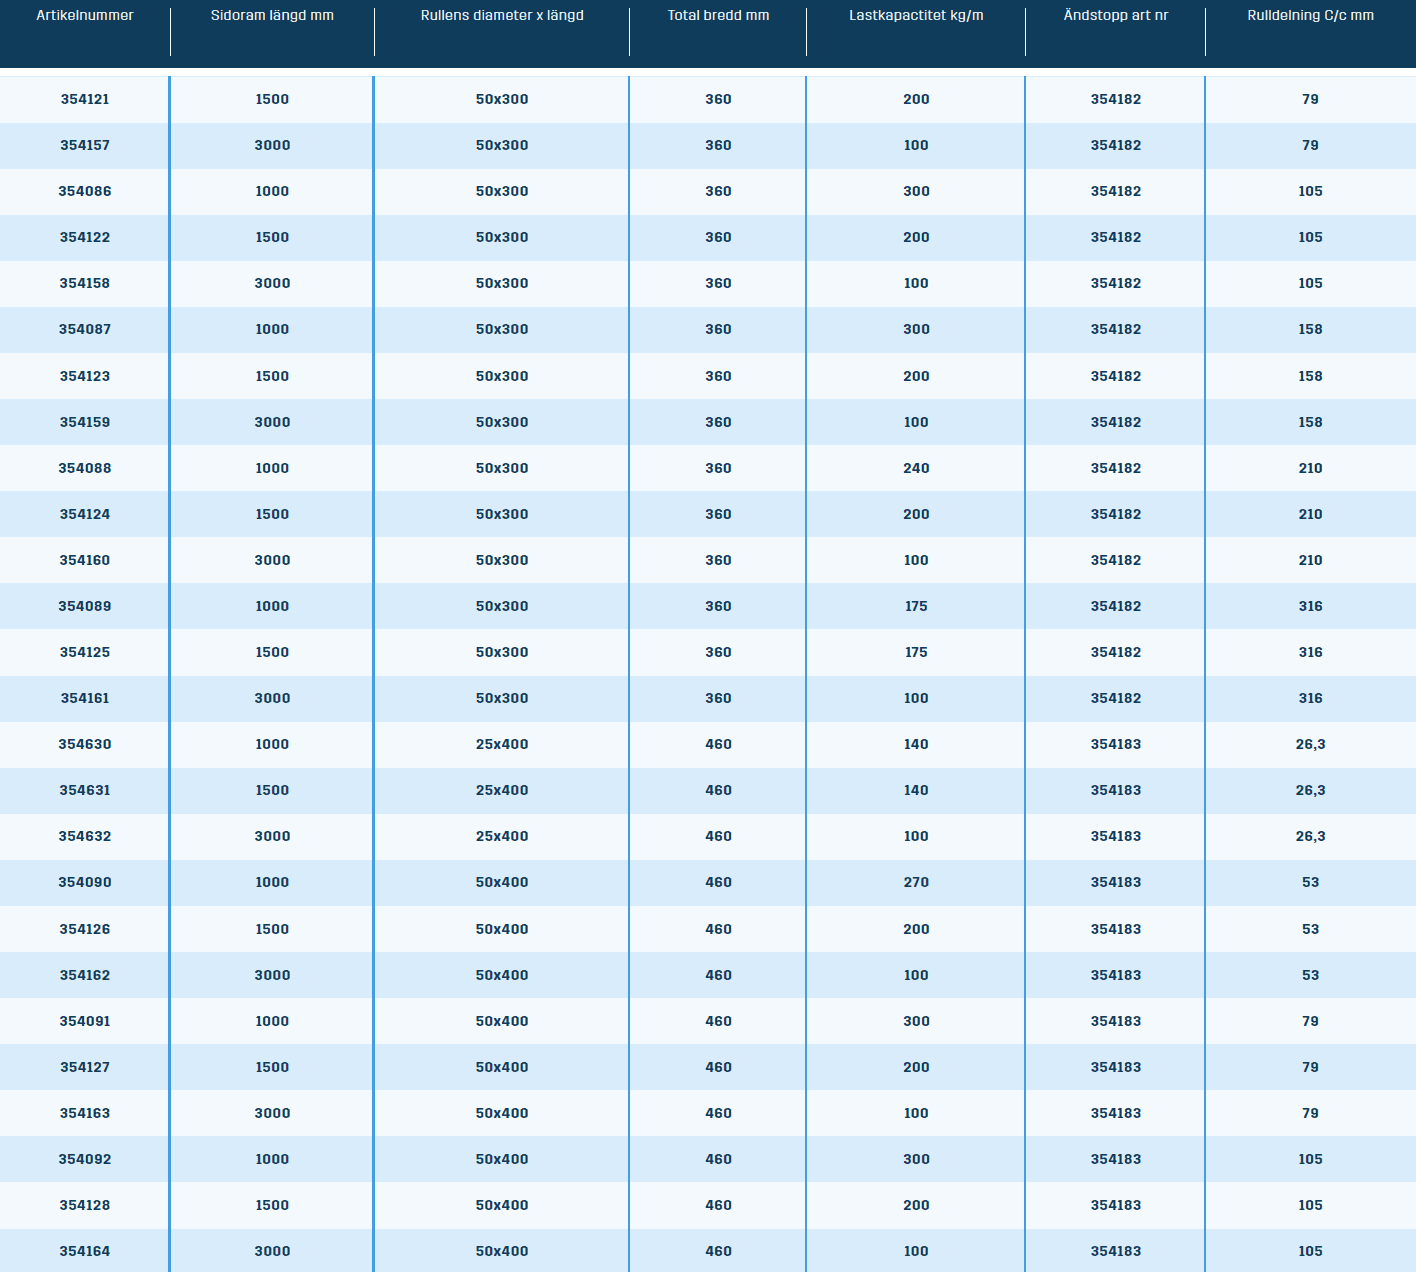Screen dimensions: 1416x1272
Task: Select article number 354161
Action: click(85, 699)
